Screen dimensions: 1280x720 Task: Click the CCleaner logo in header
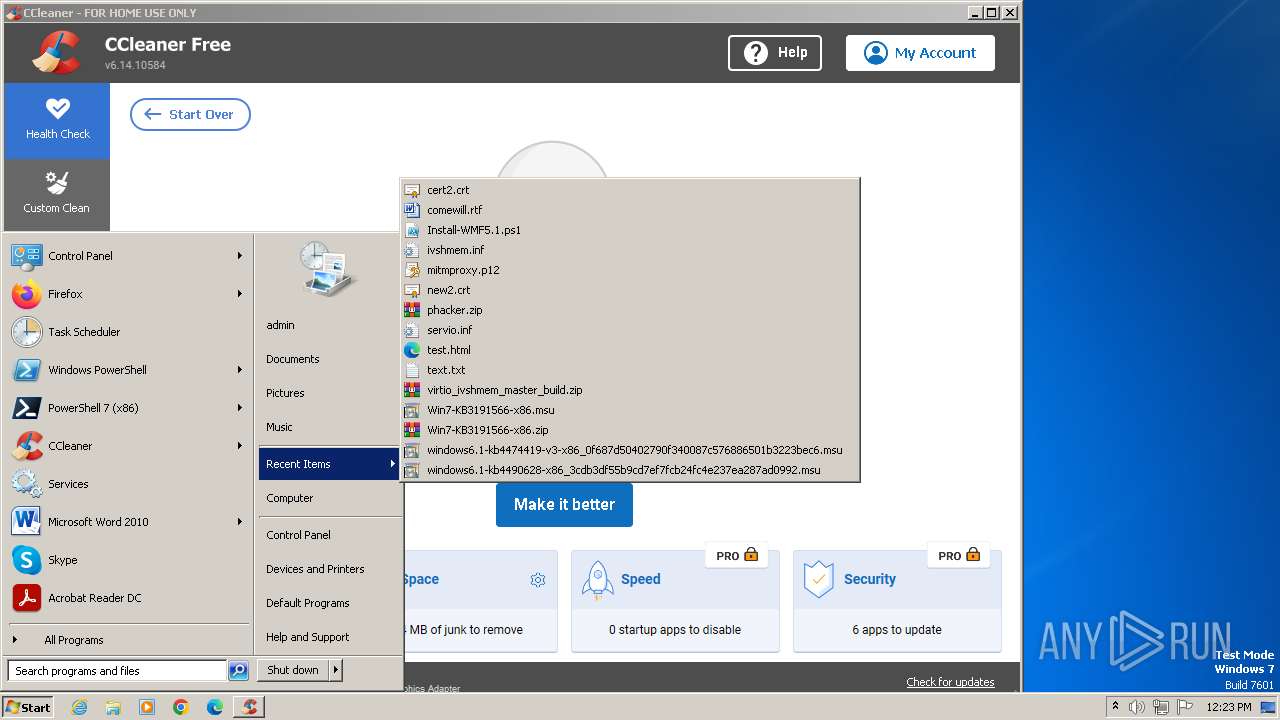[x=56, y=53]
